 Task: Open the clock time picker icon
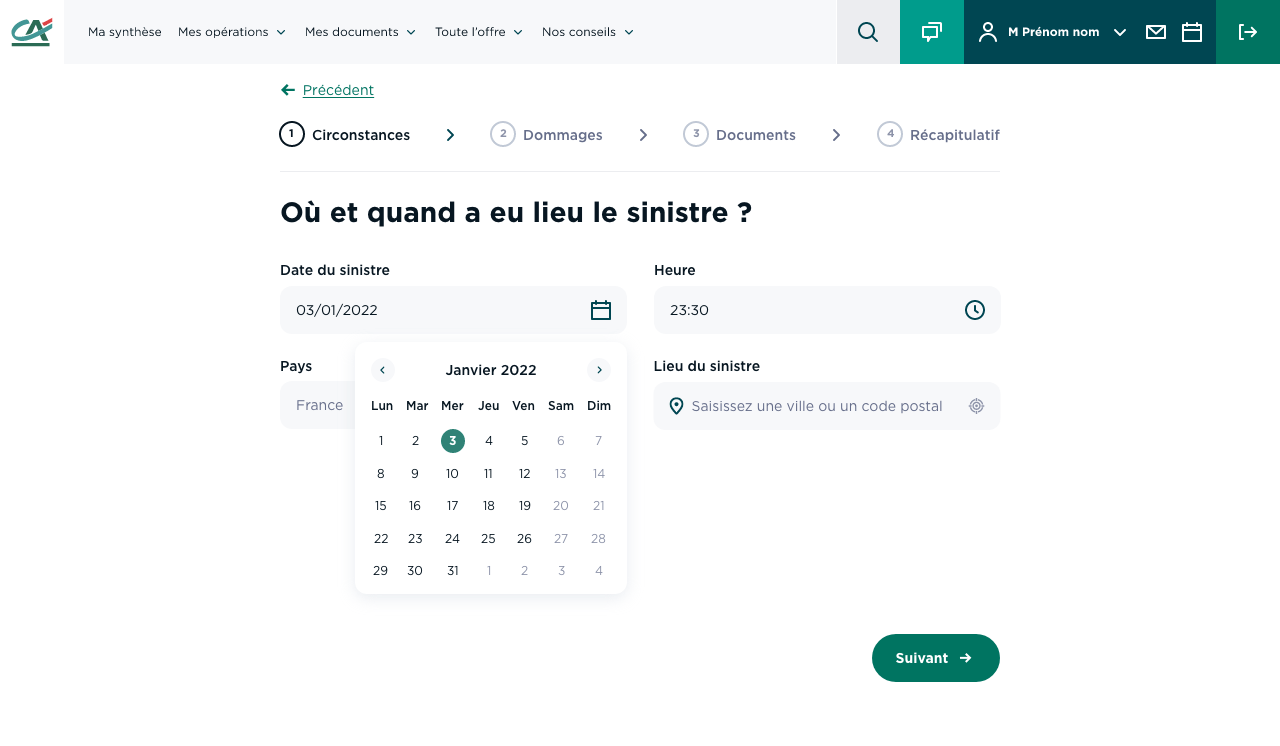pyautogui.click(x=975, y=310)
